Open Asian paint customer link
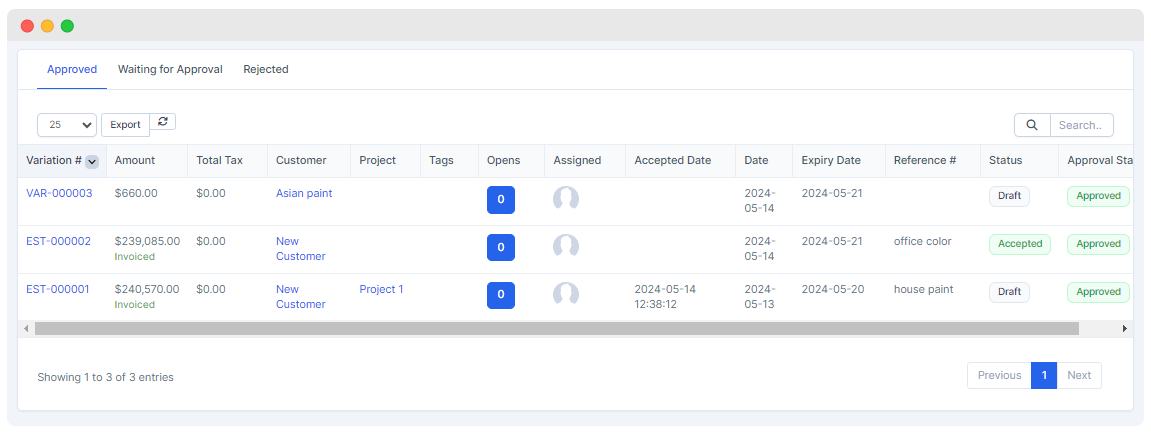Image resolution: width=1151 pixels, height=435 pixels. (304, 193)
